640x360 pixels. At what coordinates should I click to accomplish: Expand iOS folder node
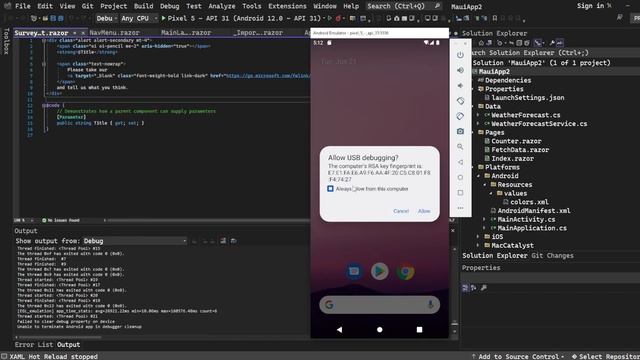click(x=478, y=237)
